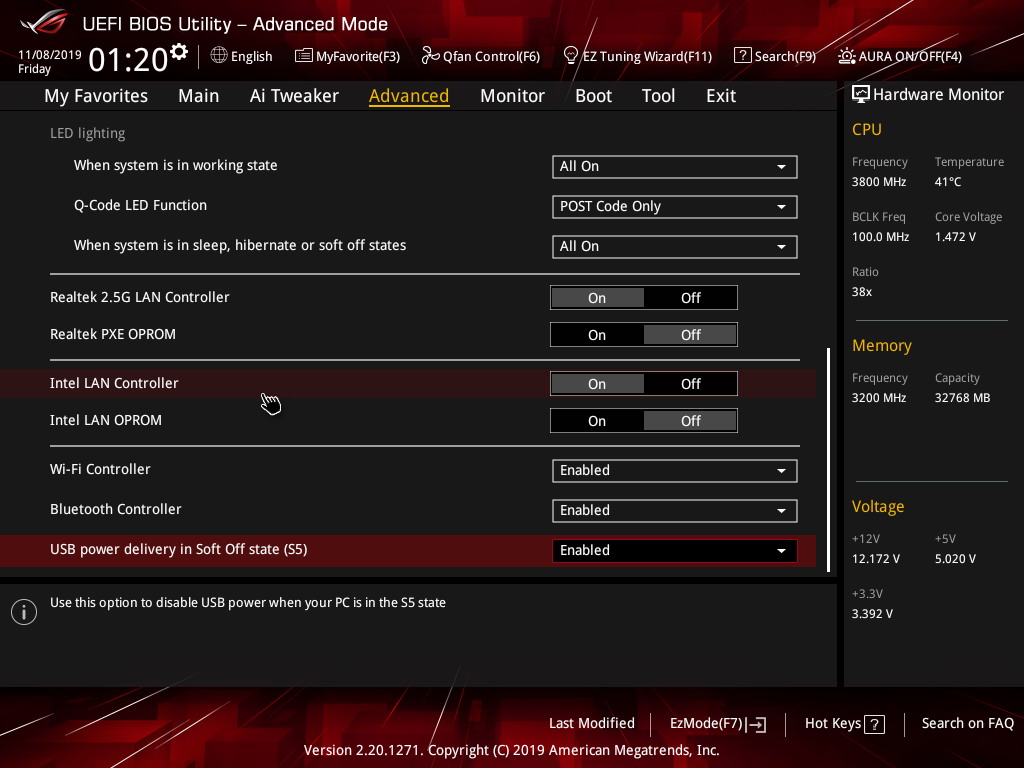Click the EzMode exit arrow icon

756,724
